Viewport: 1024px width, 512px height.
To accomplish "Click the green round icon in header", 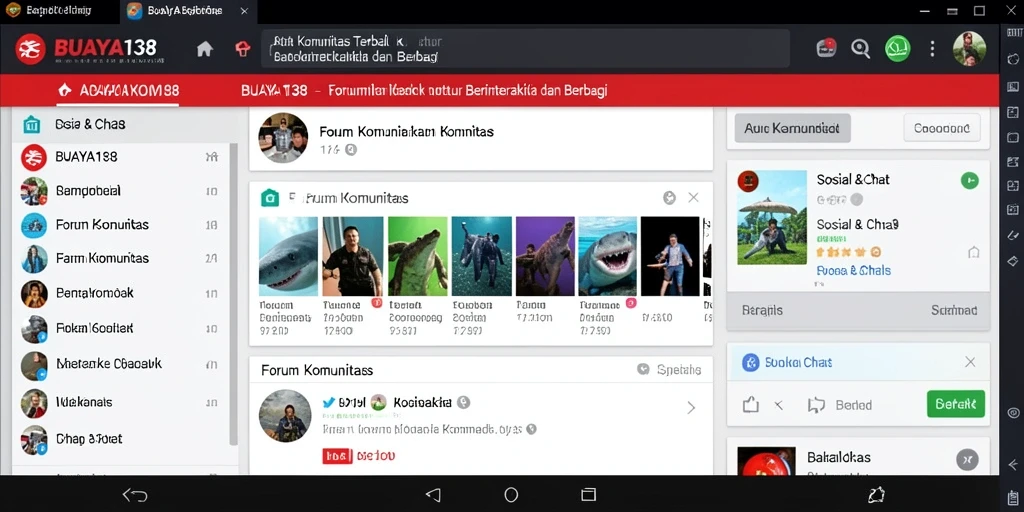I will point(897,48).
